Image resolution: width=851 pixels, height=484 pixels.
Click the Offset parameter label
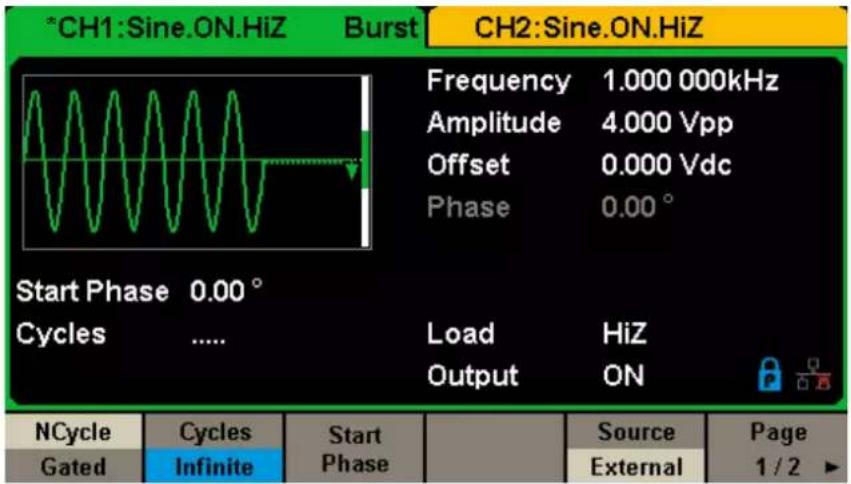click(468, 165)
